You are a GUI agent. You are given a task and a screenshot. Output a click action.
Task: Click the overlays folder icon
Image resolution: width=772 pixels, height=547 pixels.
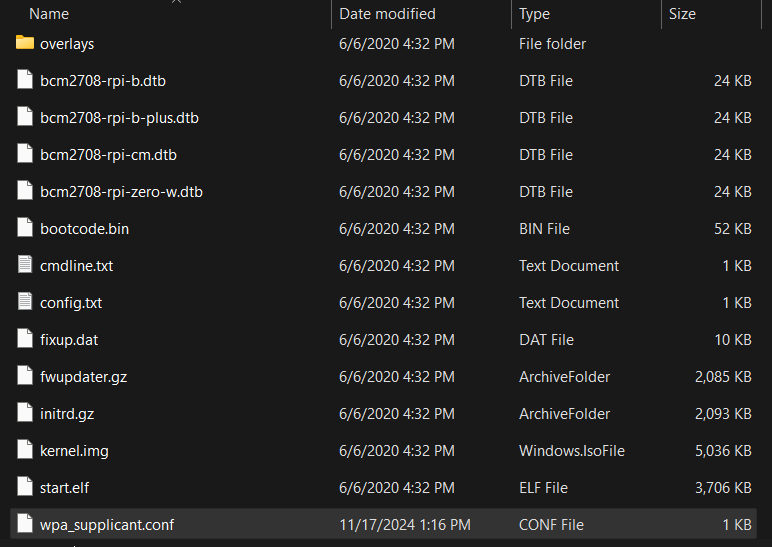pyautogui.click(x=25, y=43)
